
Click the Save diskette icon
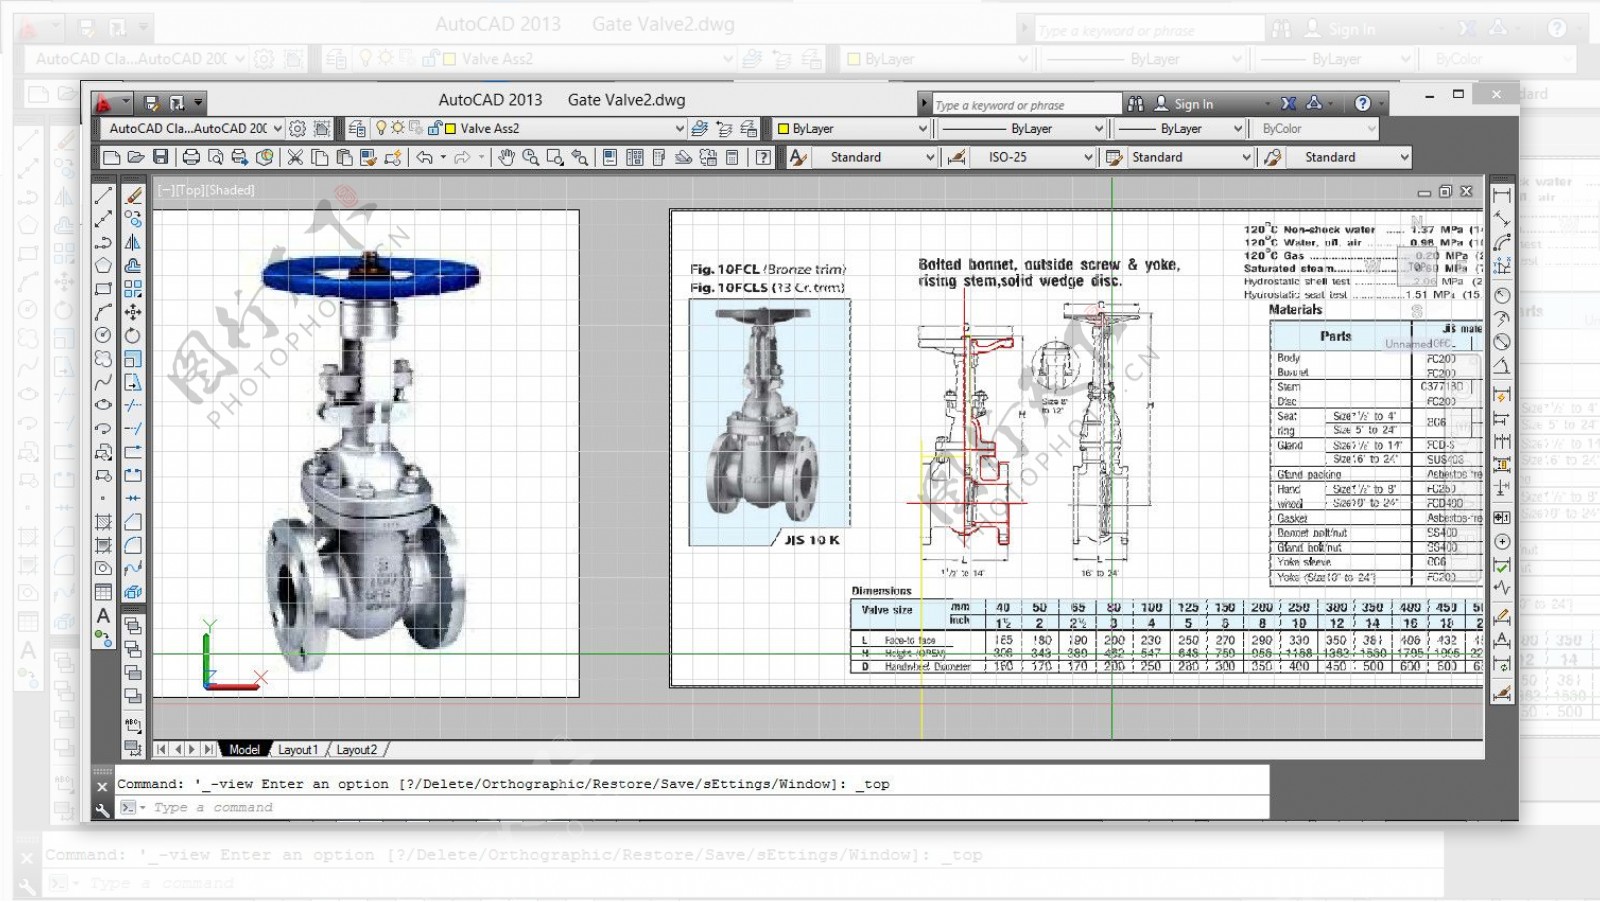coord(160,157)
